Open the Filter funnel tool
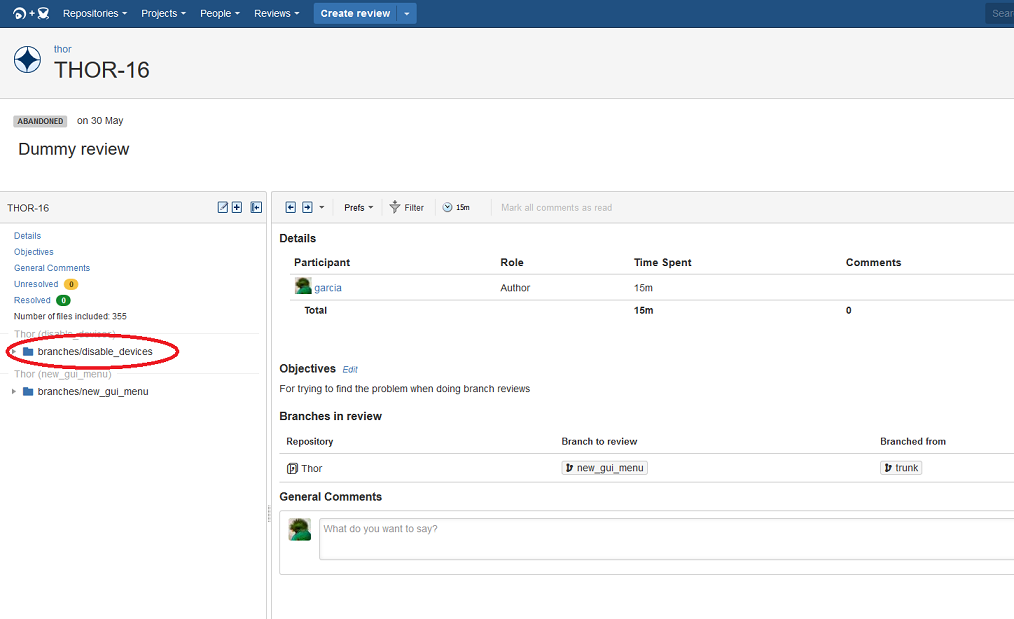1014x619 pixels. pos(407,208)
